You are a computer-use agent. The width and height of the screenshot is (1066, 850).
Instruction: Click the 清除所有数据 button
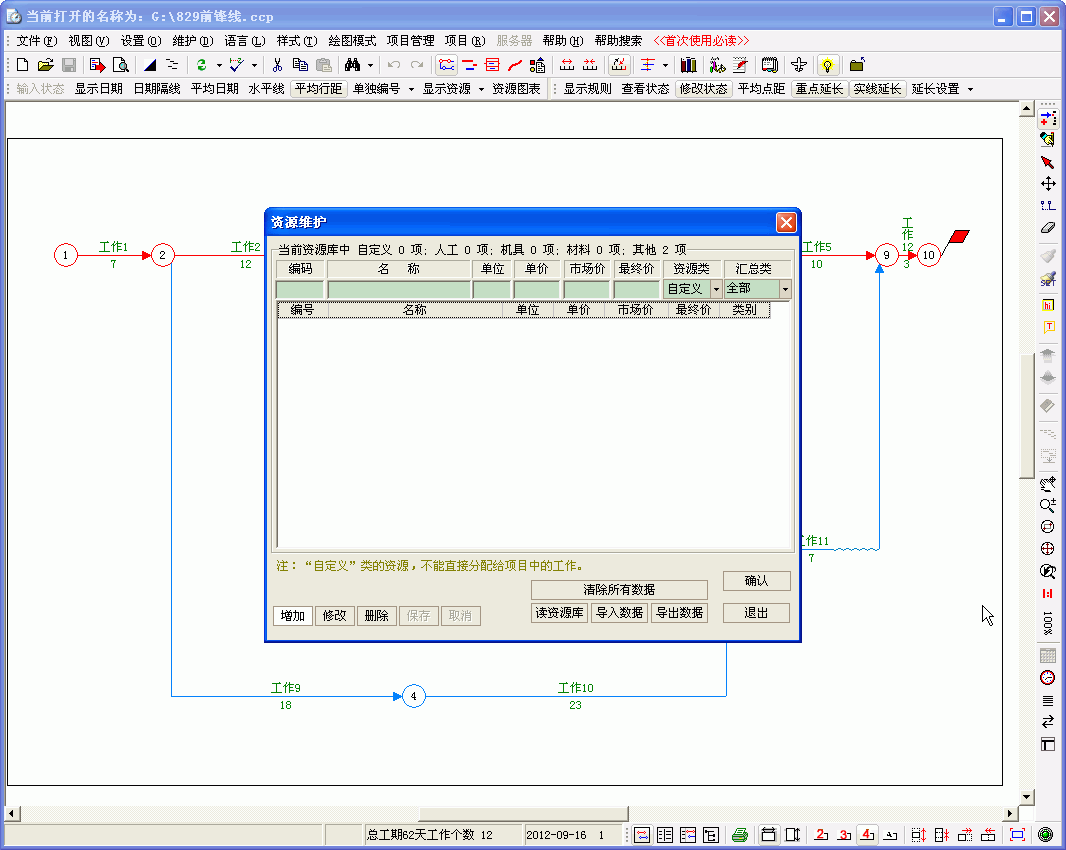tap(619, 590)
